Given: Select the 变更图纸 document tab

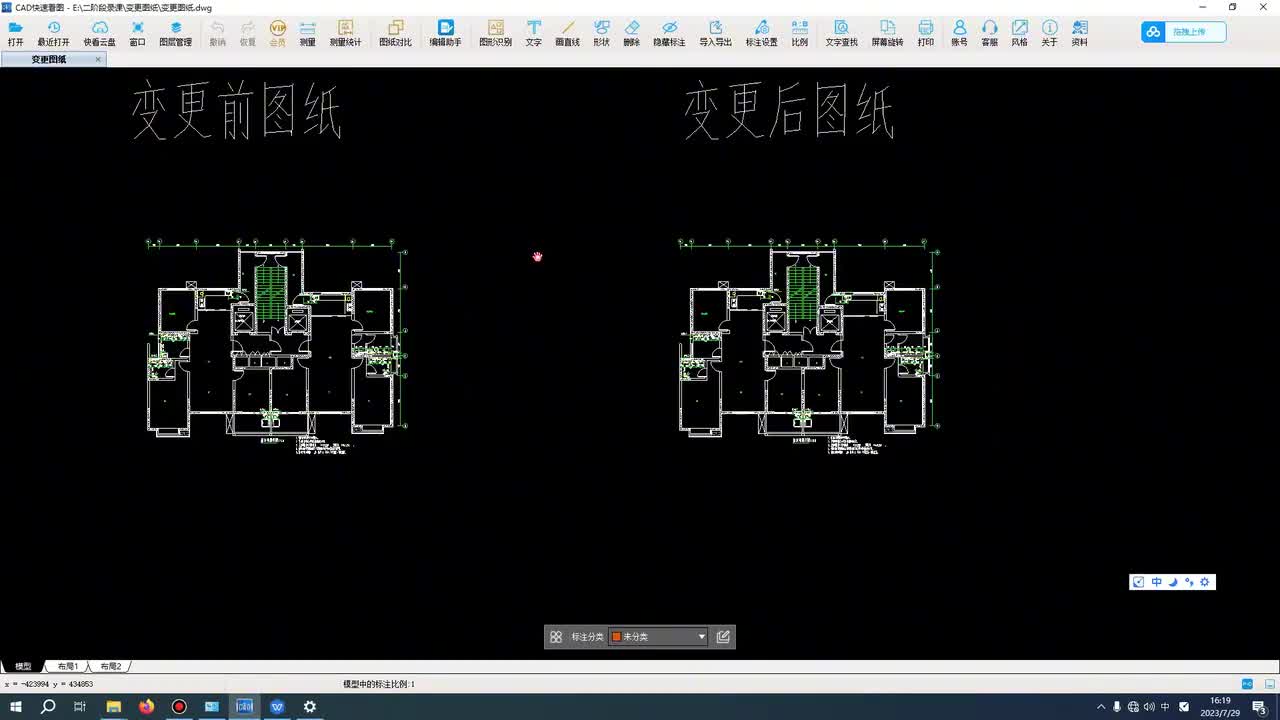Looking at the screenshot, I should [49, 59].
